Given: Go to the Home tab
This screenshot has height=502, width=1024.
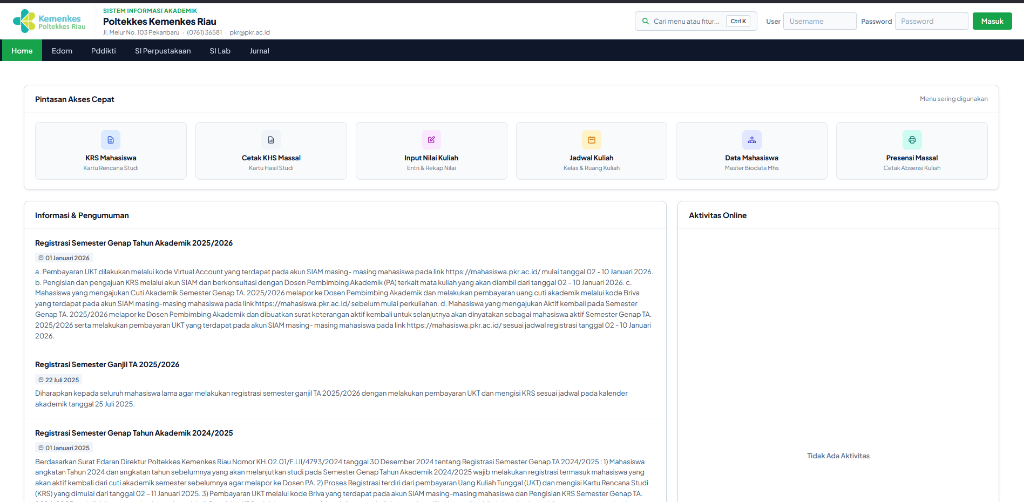Looking at the screenshot, I should [22, 51].
